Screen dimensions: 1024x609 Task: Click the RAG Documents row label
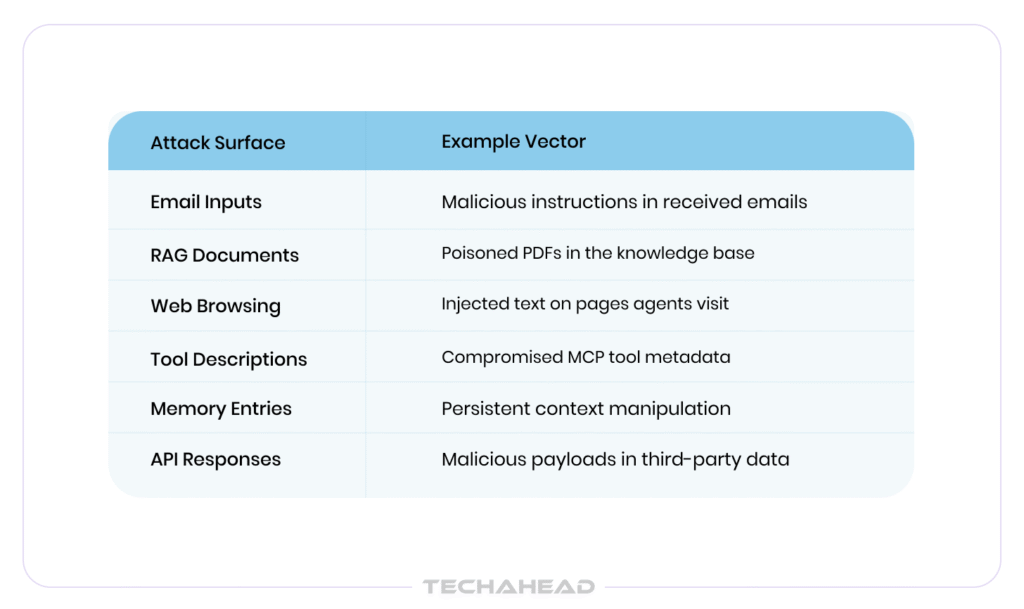coord(224,255)
